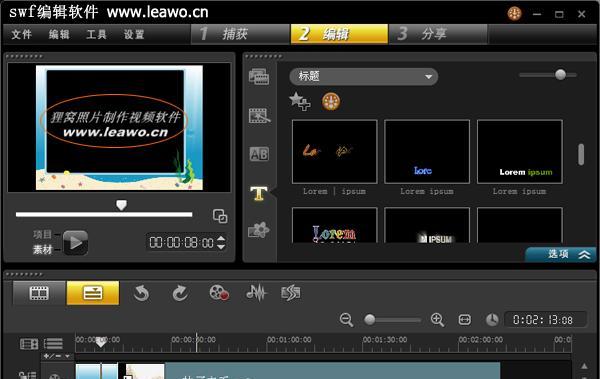Play the preview
This screenshot has width=600, height=379.
75,243
